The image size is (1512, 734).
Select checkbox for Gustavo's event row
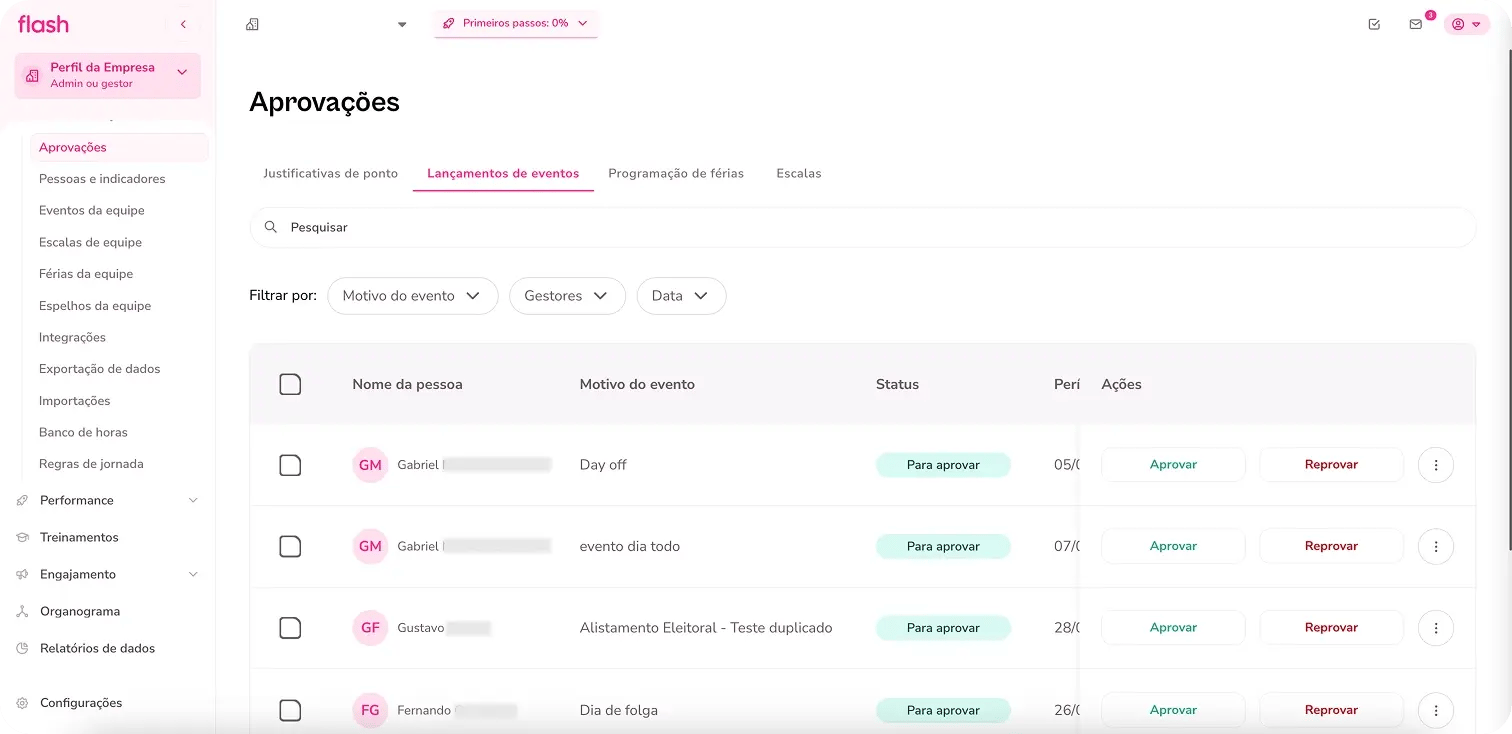point(290,628)
